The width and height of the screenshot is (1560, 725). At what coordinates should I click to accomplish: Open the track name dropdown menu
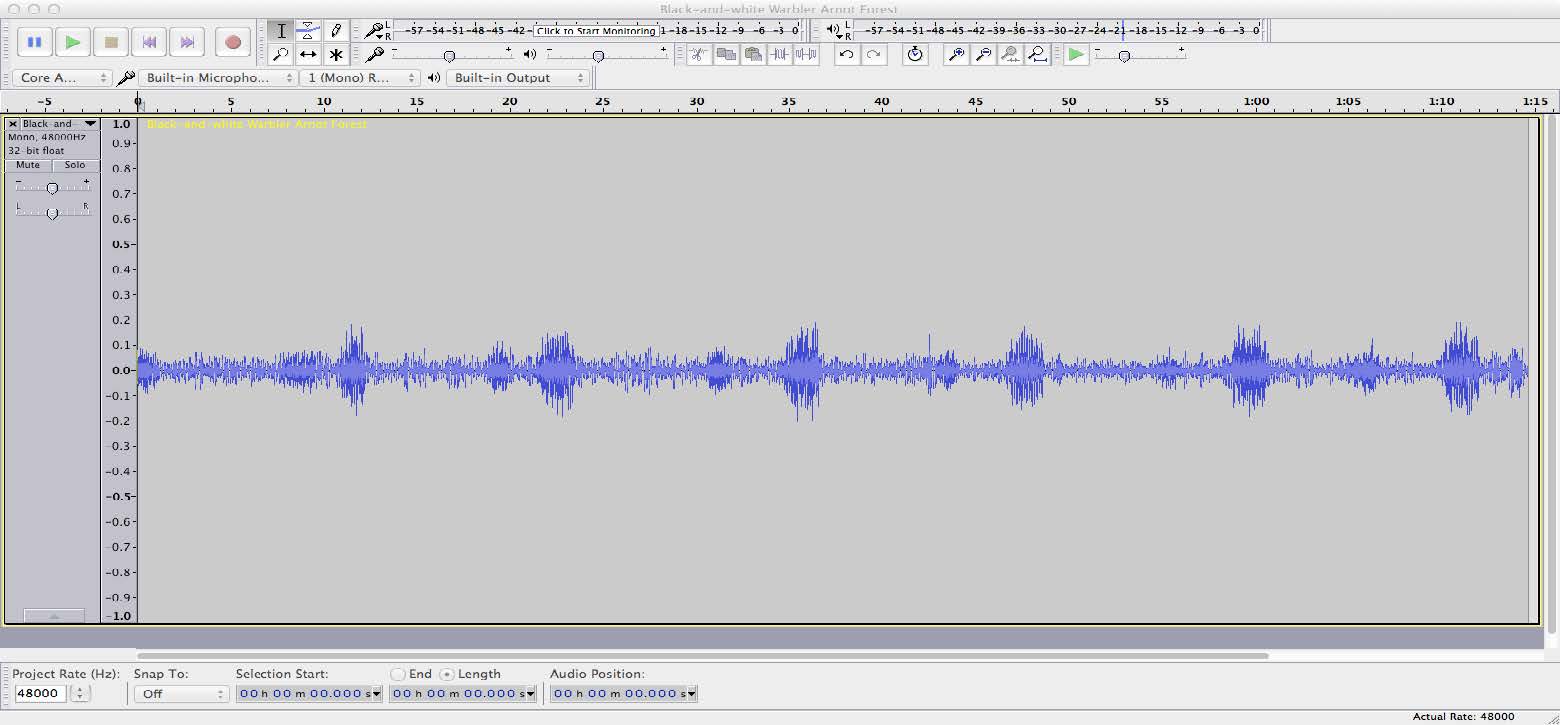60,124
